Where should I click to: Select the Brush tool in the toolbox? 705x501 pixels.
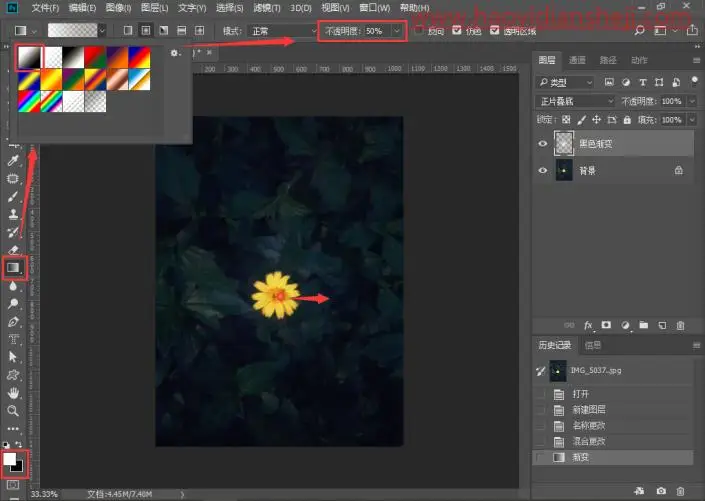point(13,197)
